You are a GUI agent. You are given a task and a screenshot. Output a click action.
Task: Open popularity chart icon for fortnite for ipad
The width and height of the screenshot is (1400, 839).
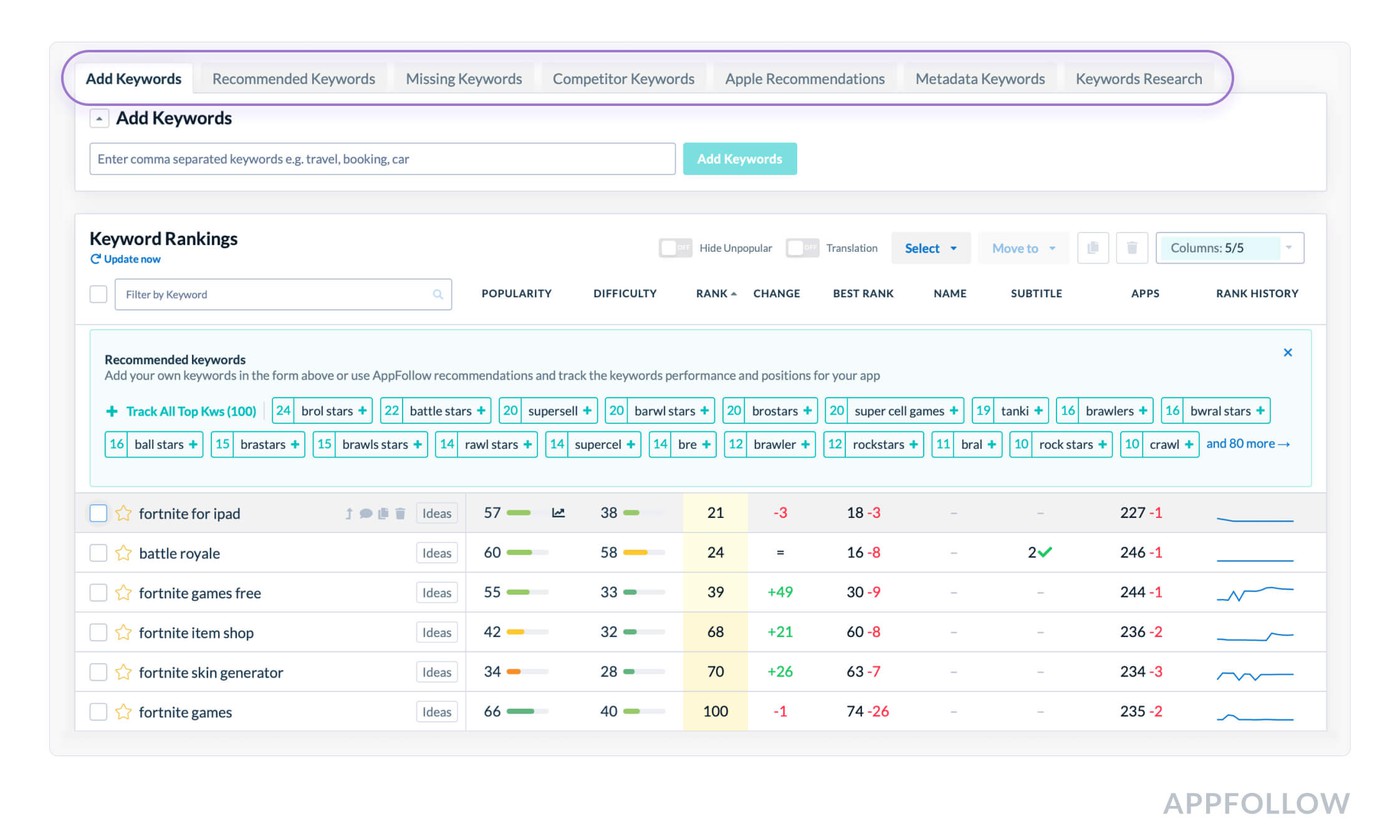558,513
